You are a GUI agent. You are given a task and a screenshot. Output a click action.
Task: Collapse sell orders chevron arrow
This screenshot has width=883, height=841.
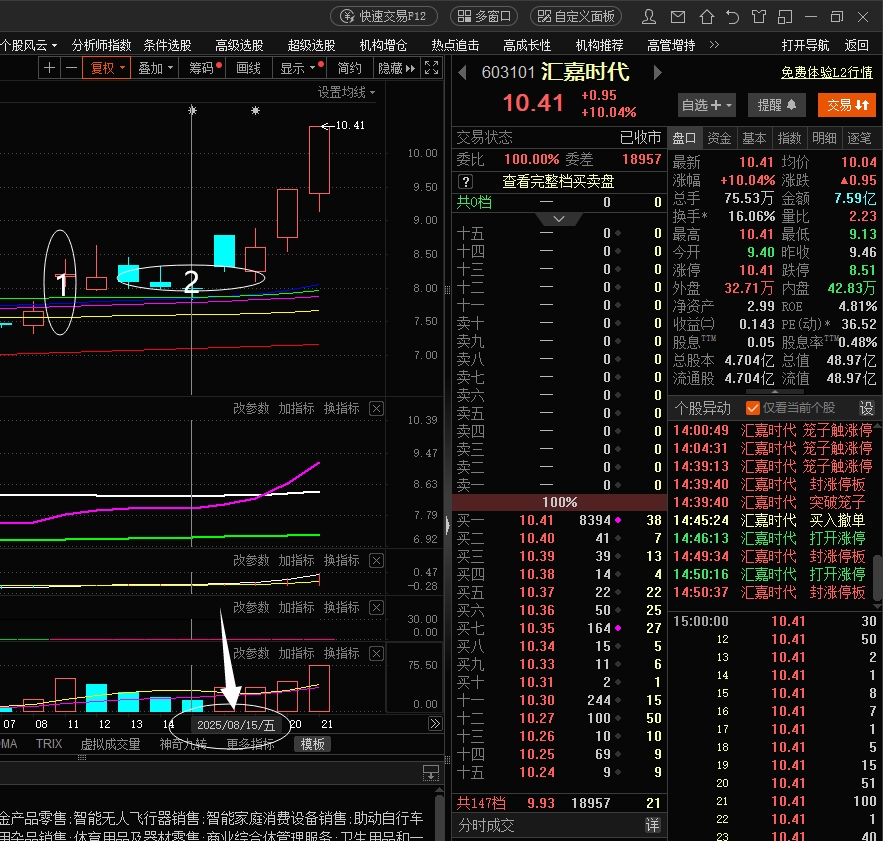559,219
